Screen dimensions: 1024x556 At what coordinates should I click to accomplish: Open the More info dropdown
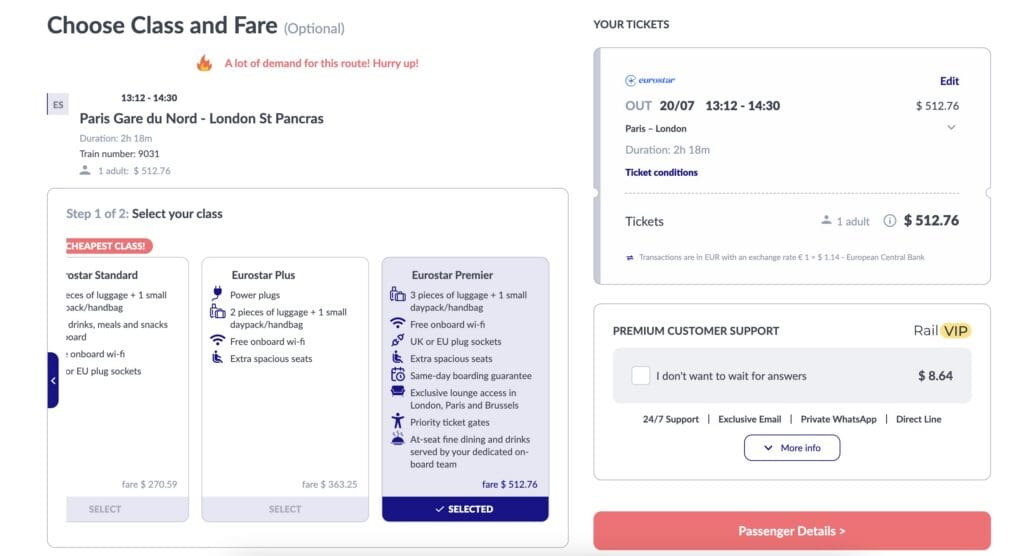tap(792, 448)
